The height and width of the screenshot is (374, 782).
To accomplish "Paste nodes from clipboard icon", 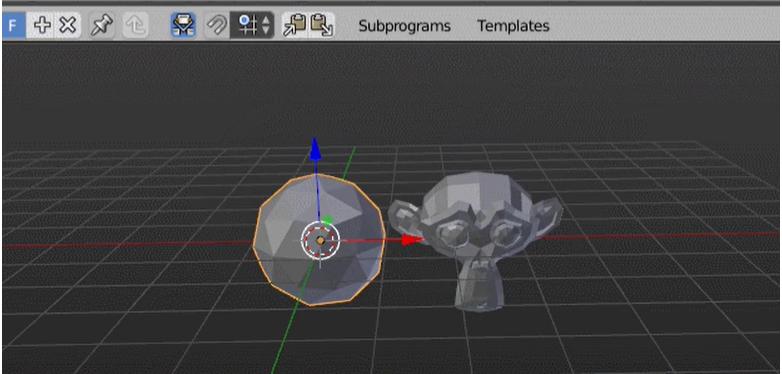I will [x=322, y=25].
